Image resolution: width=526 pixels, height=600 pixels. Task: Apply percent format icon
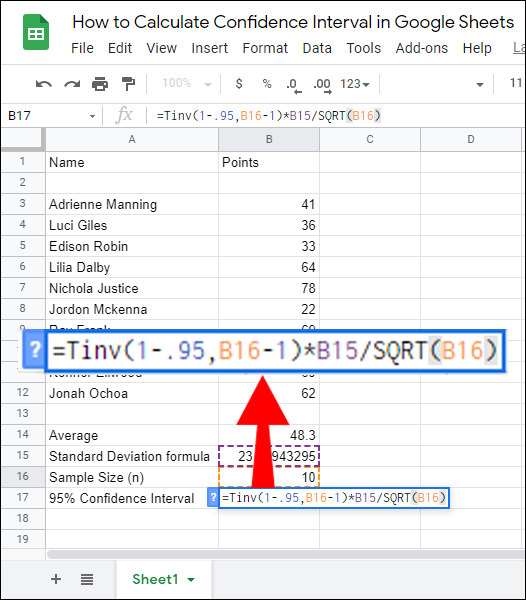[267, 83]
